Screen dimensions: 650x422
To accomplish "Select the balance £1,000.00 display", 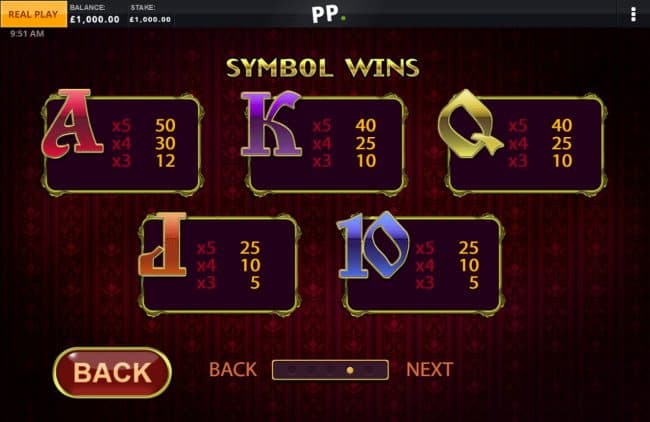I will [95, 19].
